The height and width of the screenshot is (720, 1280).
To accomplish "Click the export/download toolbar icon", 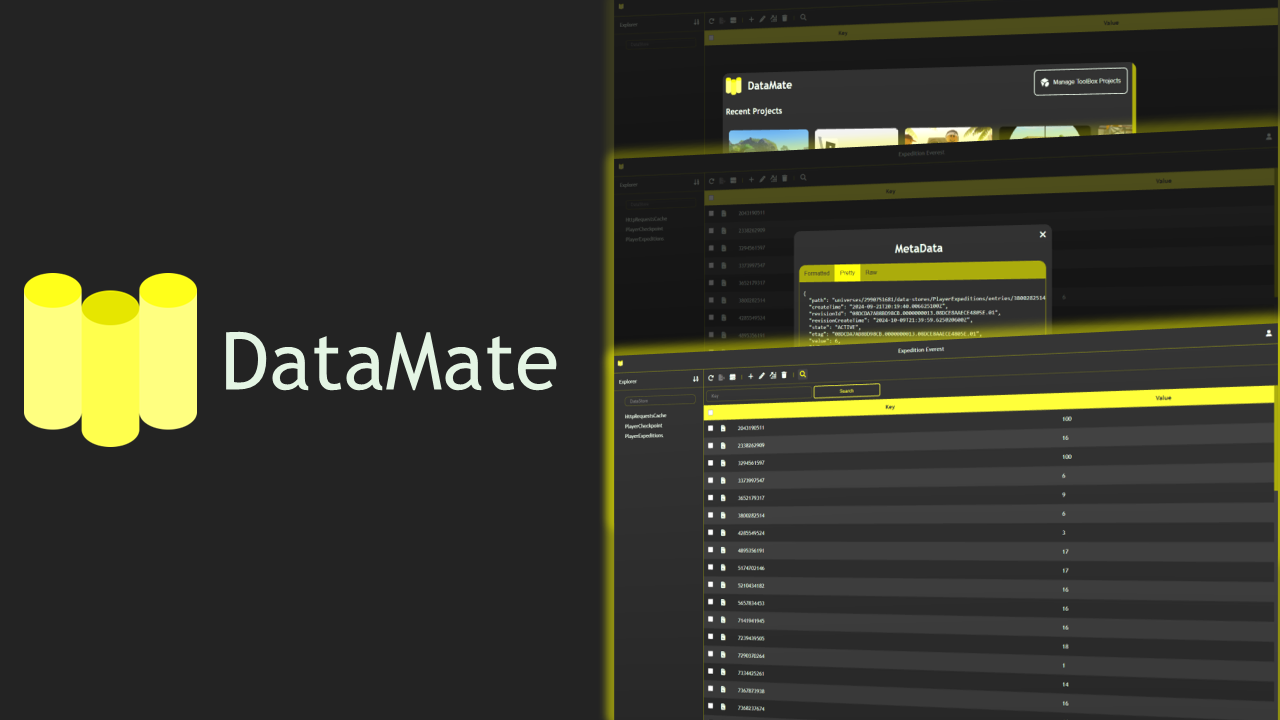I will point(721,377).
